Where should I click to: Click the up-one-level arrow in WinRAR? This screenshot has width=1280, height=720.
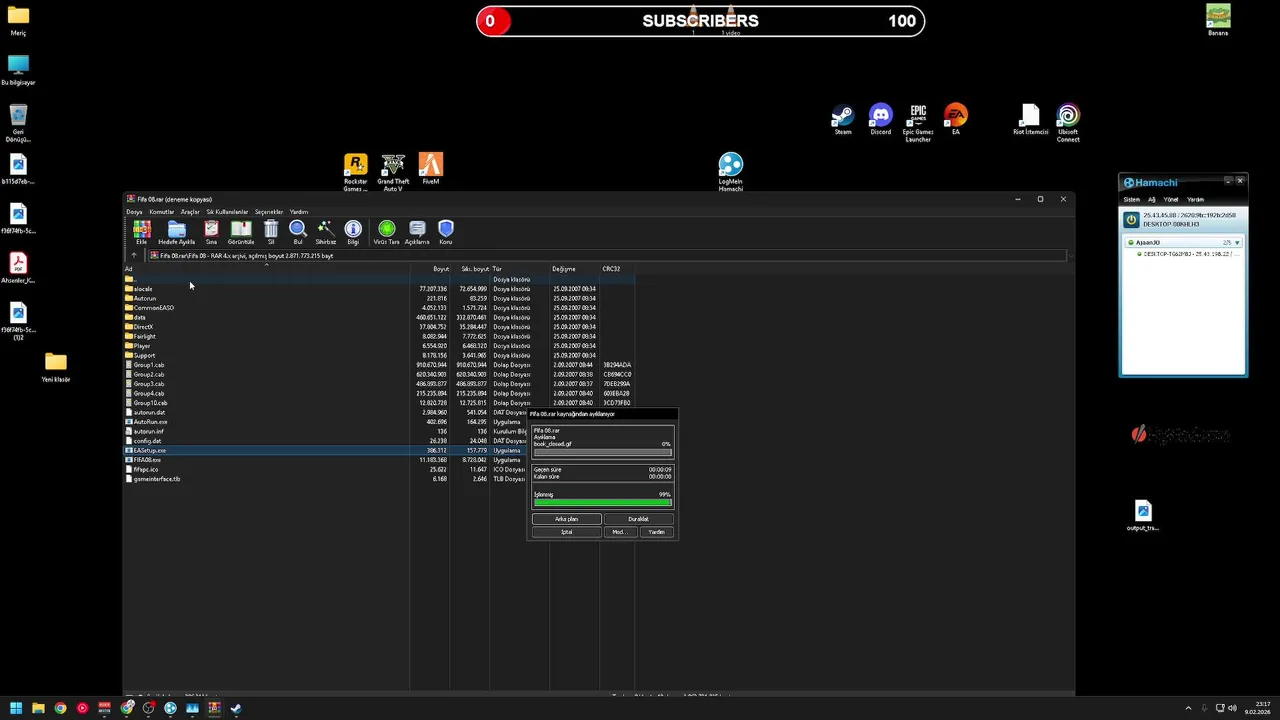tap(134, 256)
